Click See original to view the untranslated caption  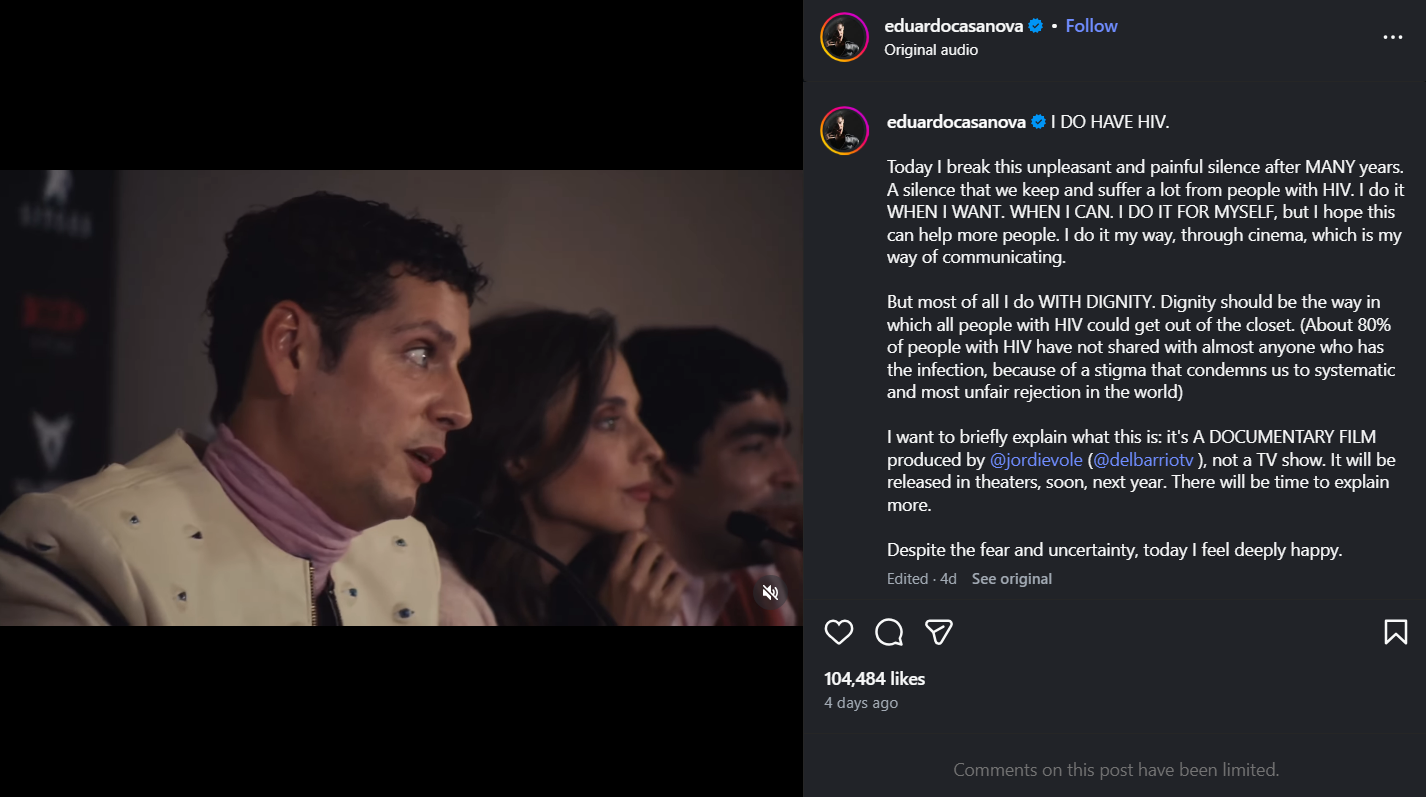(1011, 579)
